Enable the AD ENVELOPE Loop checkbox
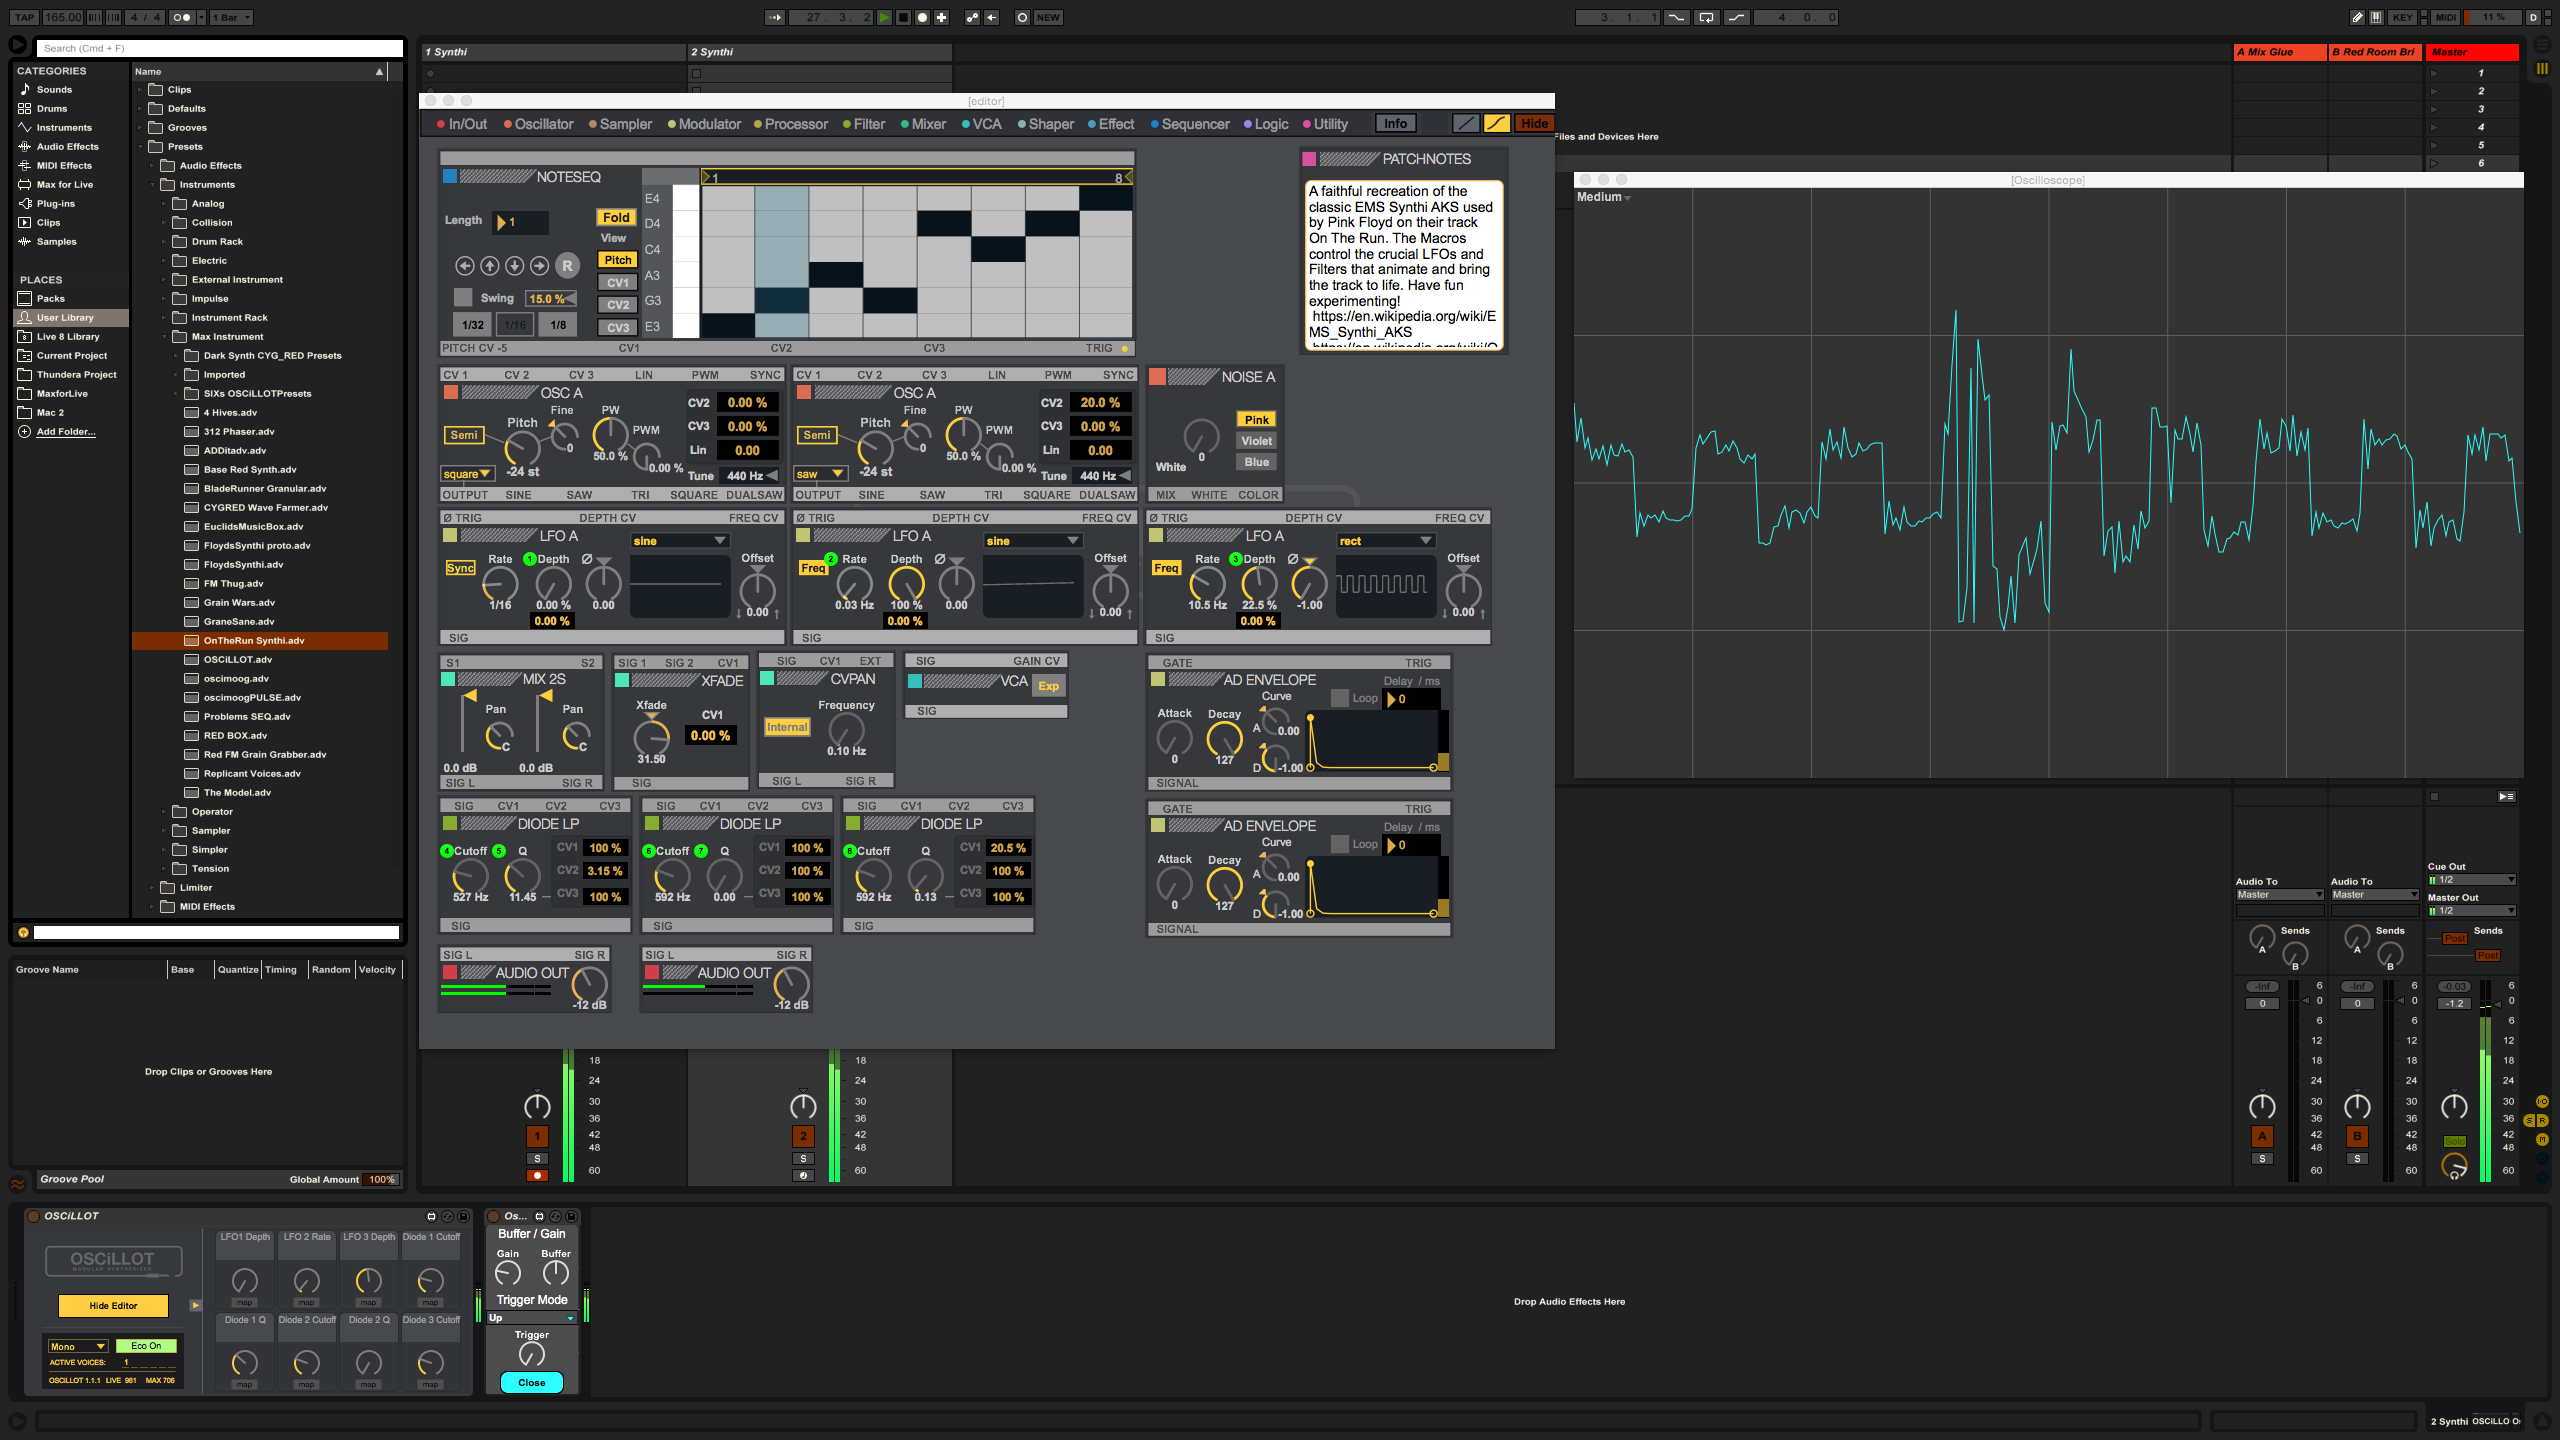This screenshot has width=2560, height=1440. (1340, 698)
